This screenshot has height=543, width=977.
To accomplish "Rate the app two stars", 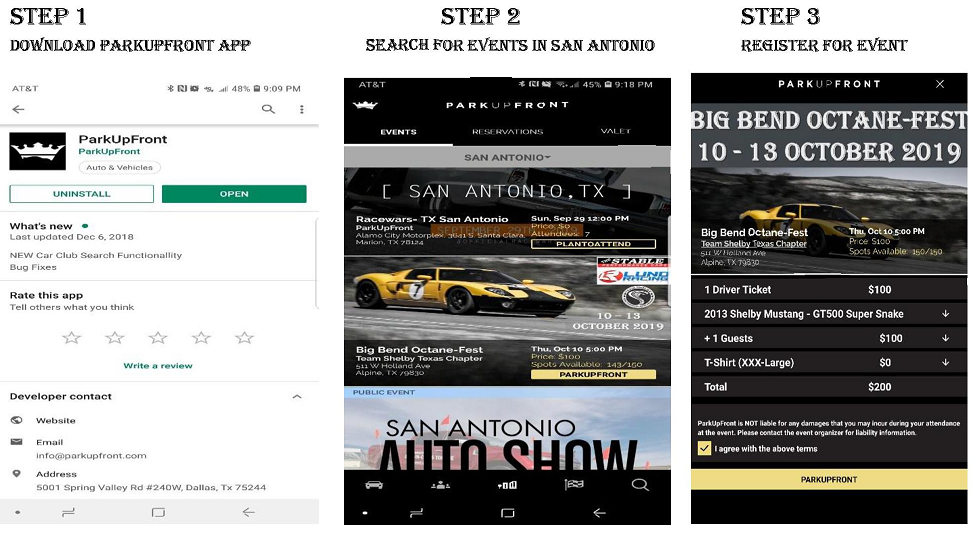I will [x=115, y=338].
